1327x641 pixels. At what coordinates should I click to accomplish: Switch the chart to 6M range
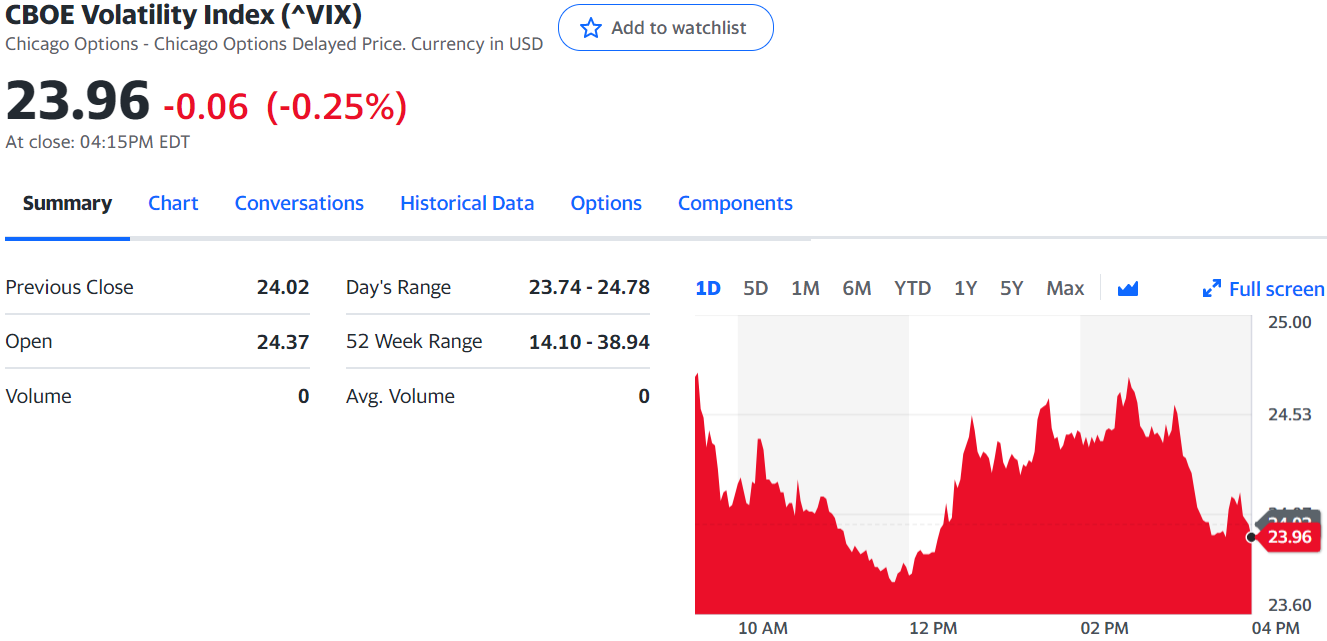coord(857,288)
